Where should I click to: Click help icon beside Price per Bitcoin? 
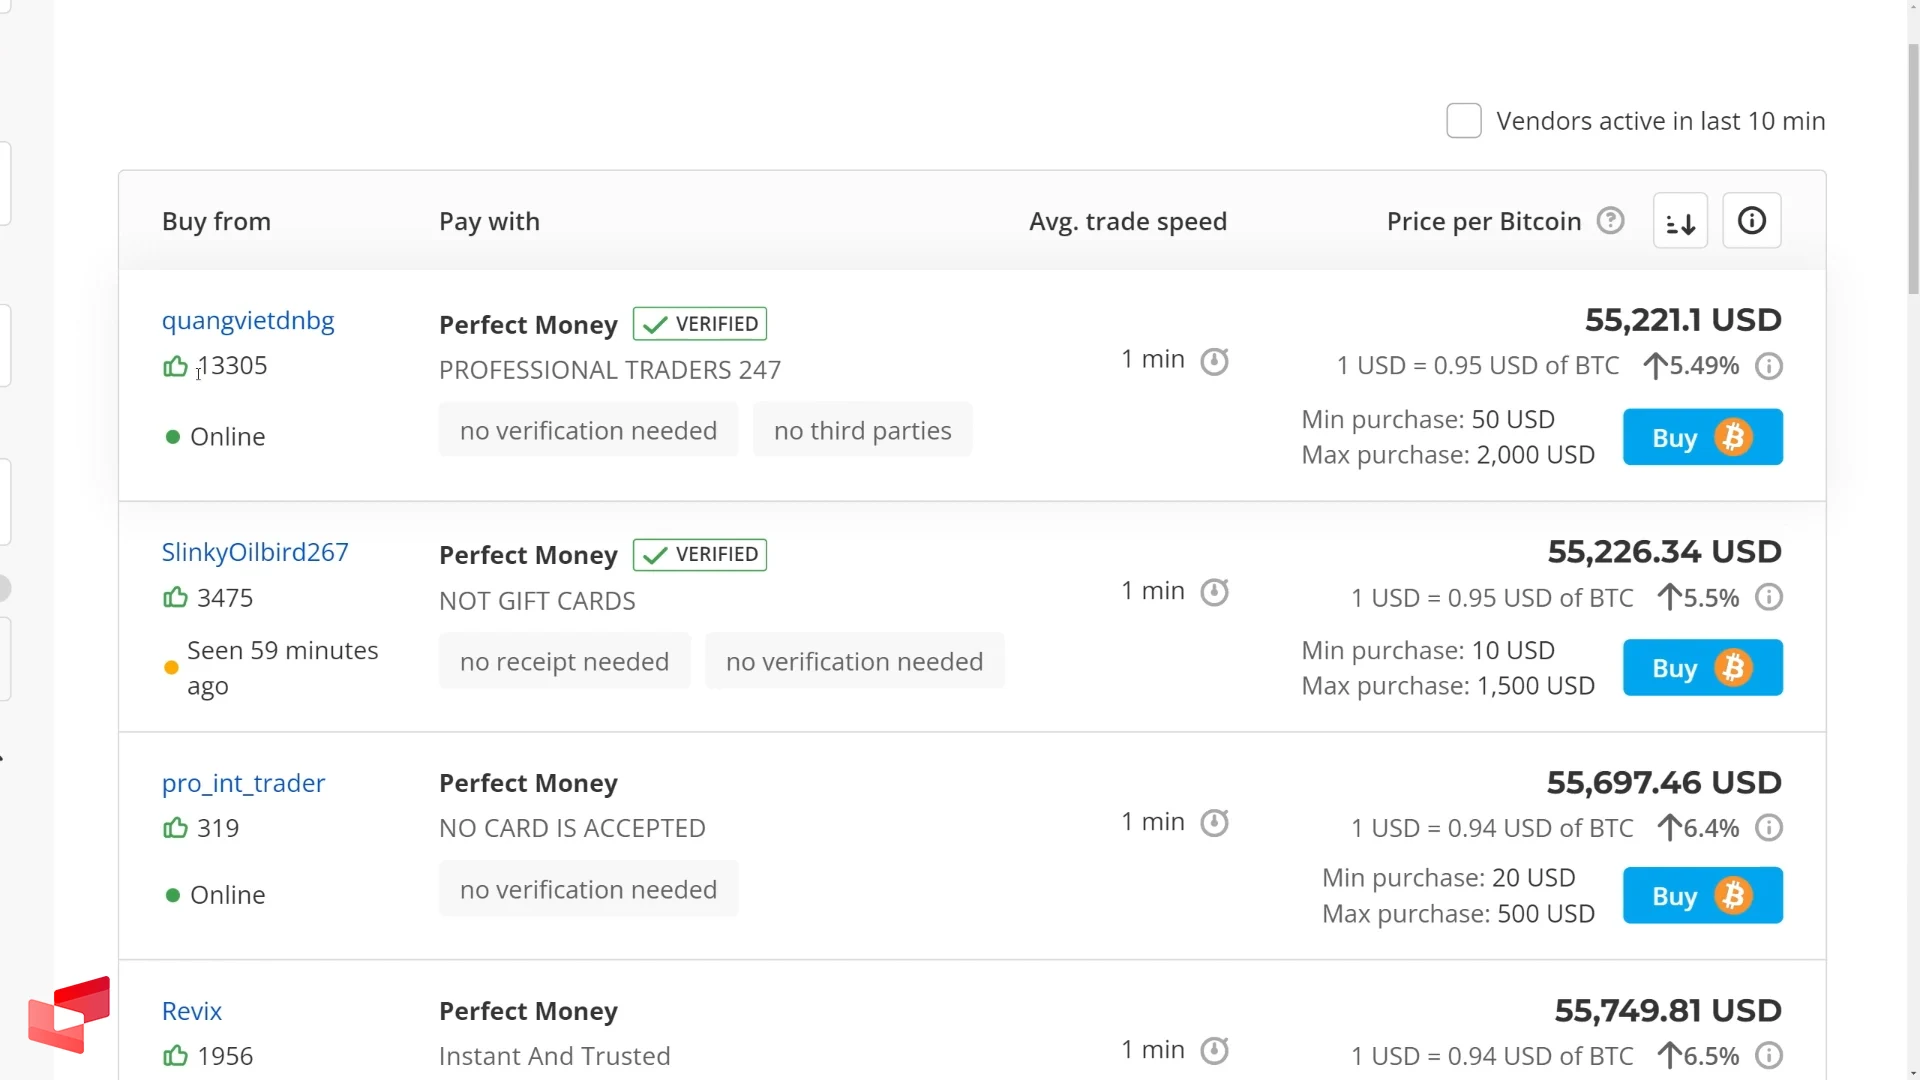point(1610,221)
